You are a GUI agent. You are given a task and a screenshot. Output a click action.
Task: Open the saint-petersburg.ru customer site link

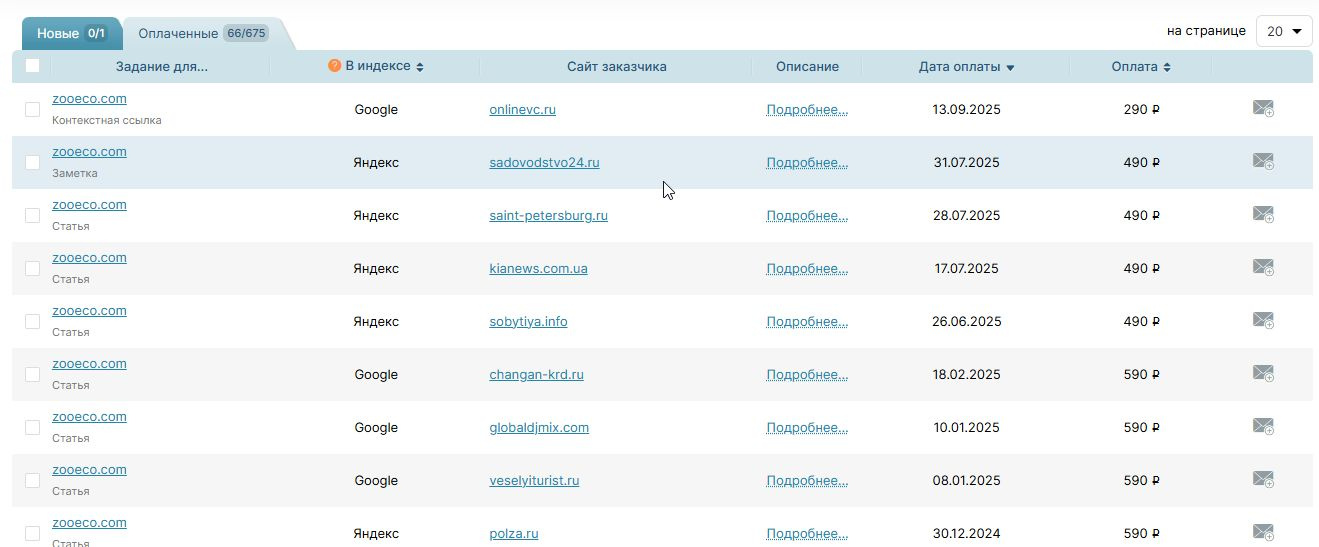click(548, 215)
